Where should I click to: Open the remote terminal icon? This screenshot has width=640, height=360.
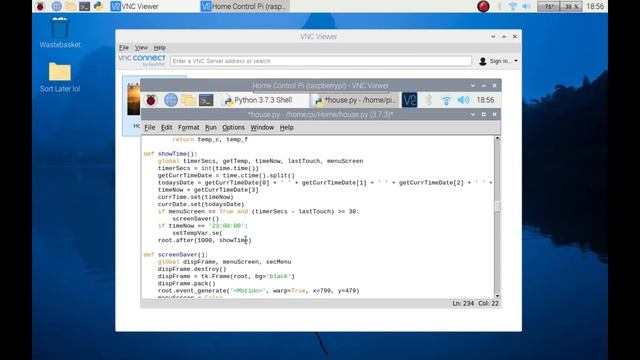tap(206, 100)
